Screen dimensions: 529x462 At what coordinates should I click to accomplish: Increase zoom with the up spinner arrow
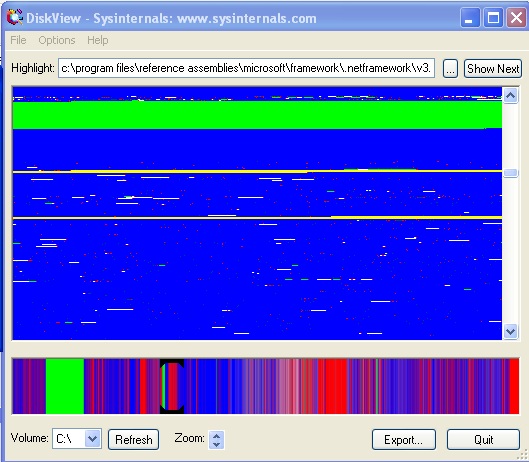click(216, 435)
